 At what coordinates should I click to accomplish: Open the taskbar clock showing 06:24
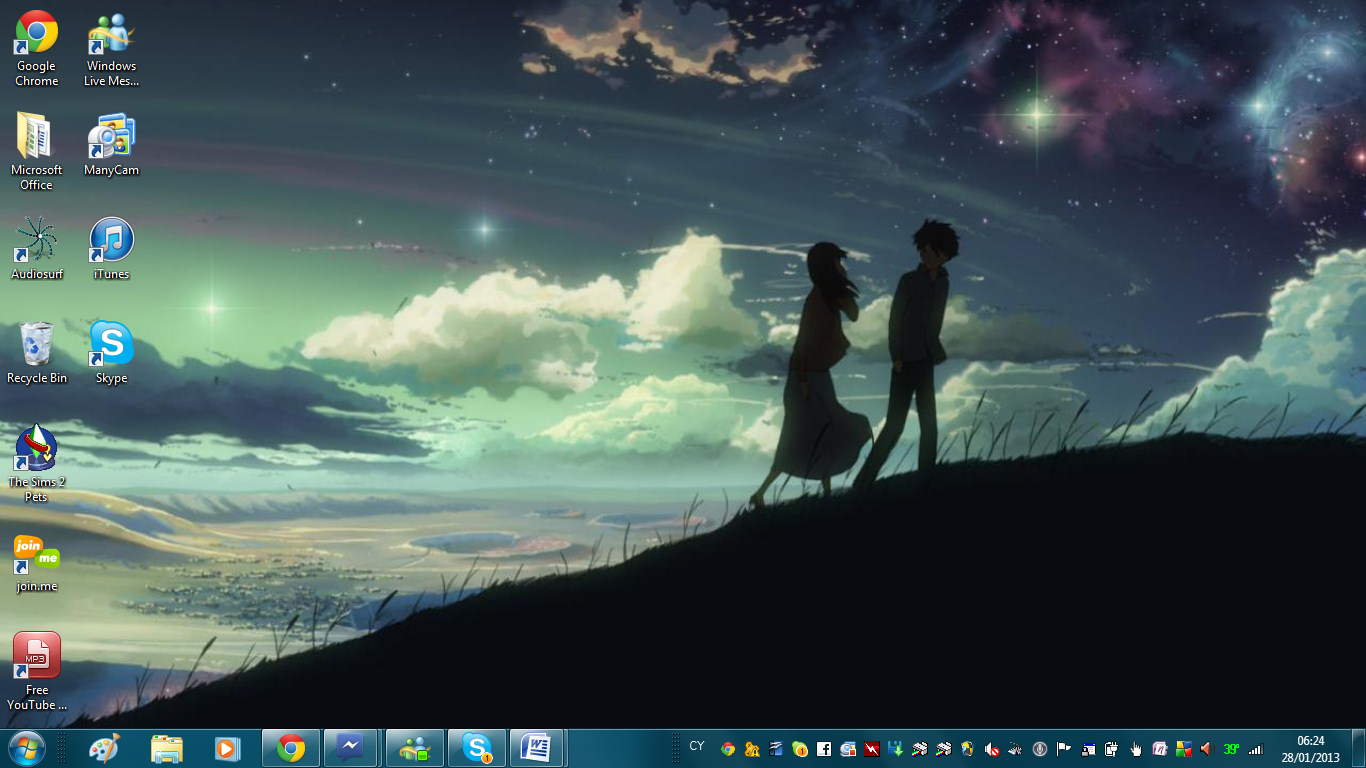click(1310, 749)
